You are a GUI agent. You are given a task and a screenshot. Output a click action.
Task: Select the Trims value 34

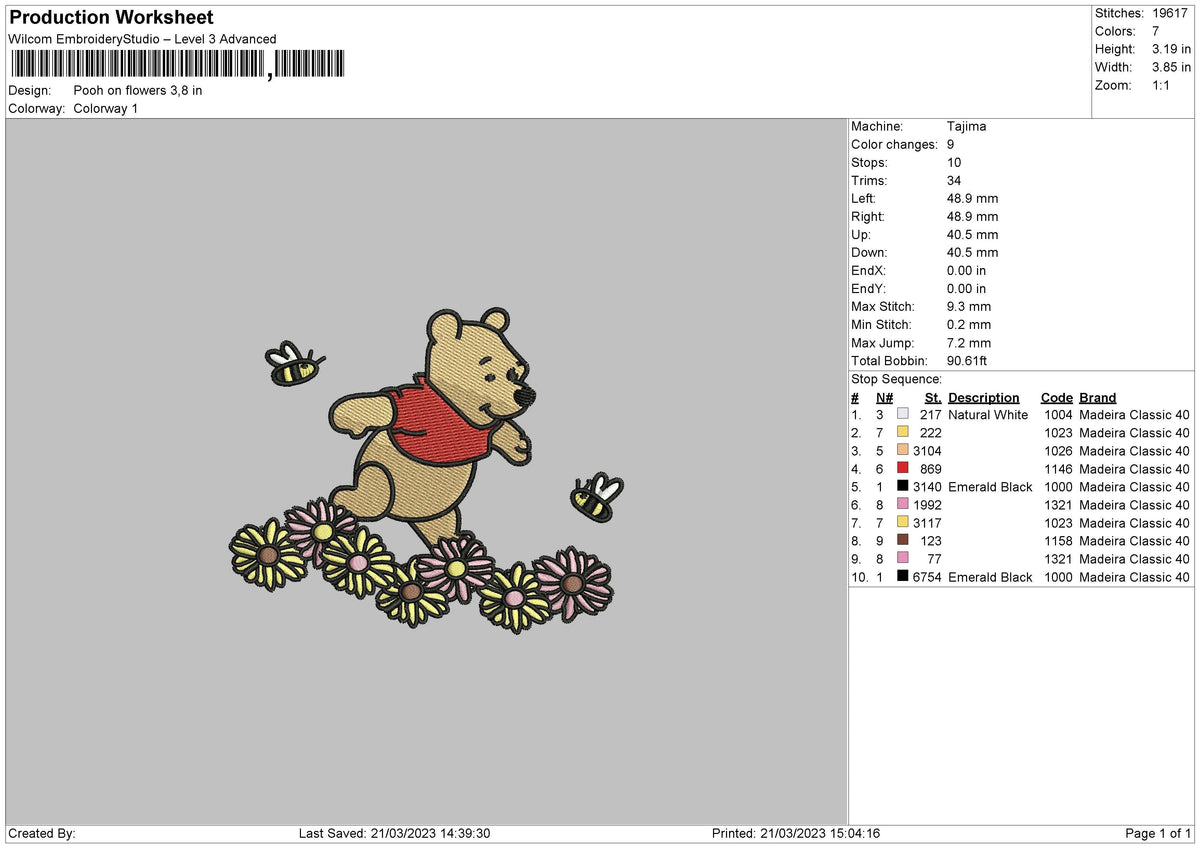point(954,181)
